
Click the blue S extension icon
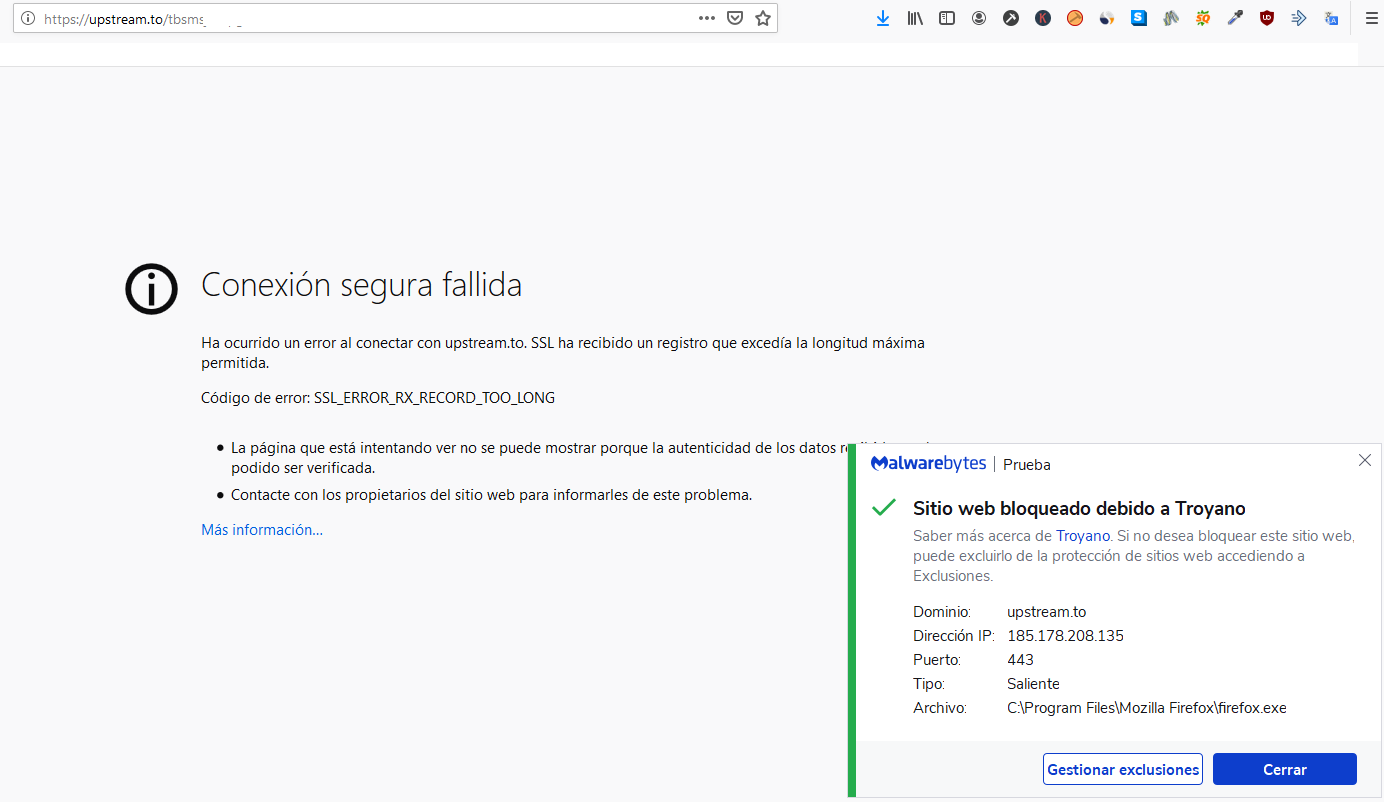pos(1139,18)
